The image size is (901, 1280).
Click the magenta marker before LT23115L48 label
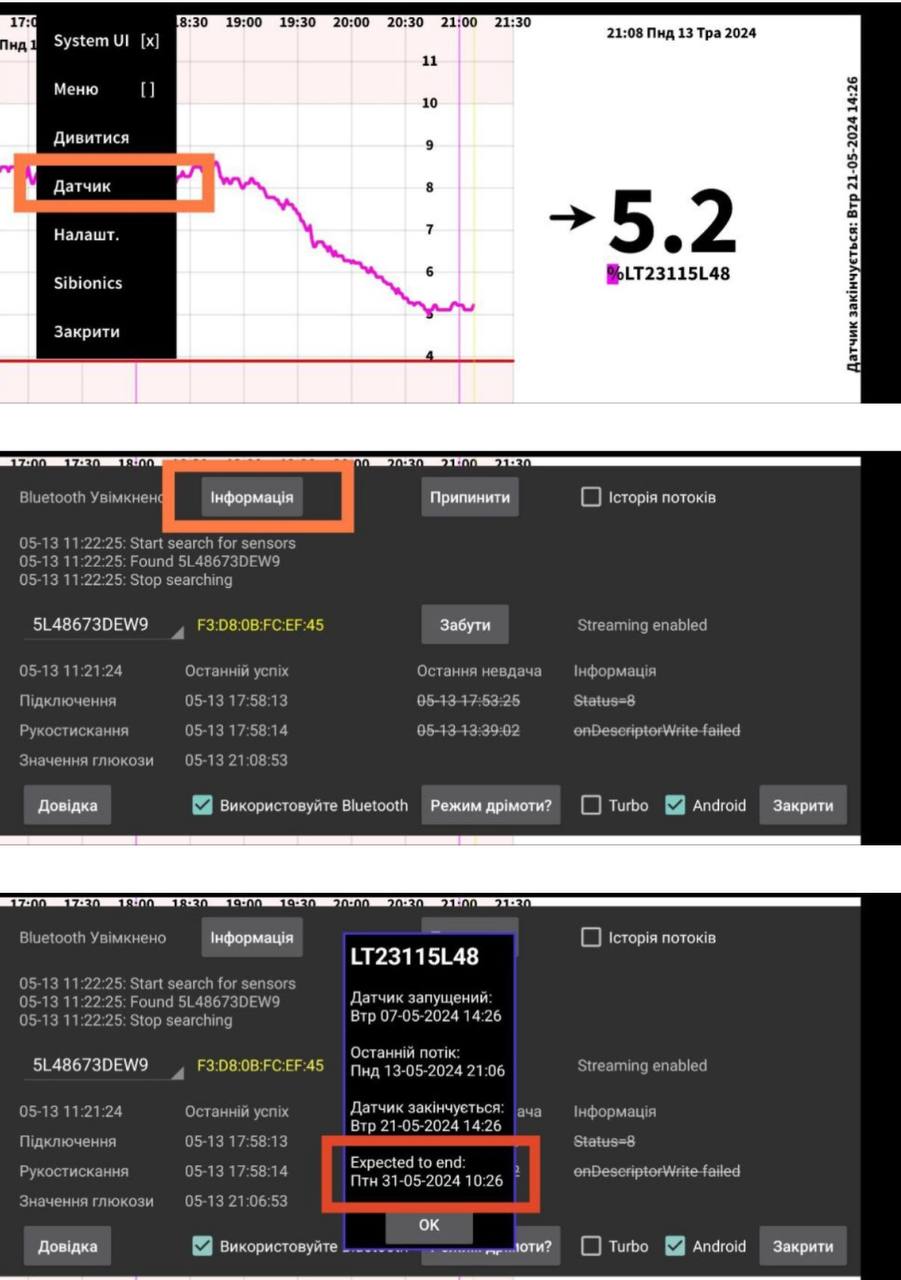coord(612,273)
